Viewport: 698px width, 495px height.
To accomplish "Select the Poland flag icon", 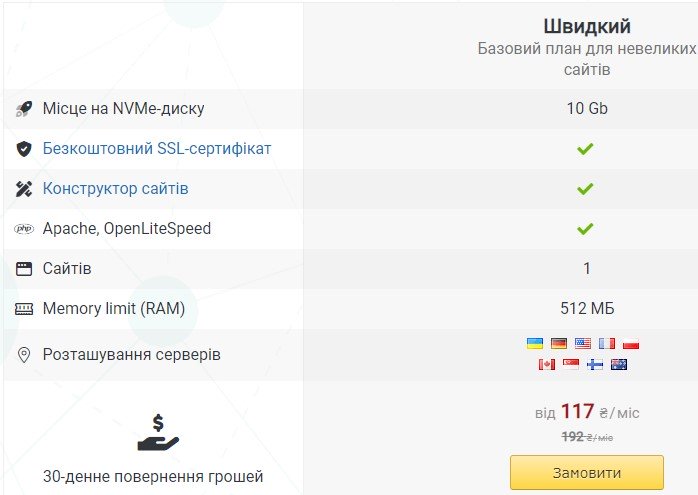I will (x=631, y=343).
